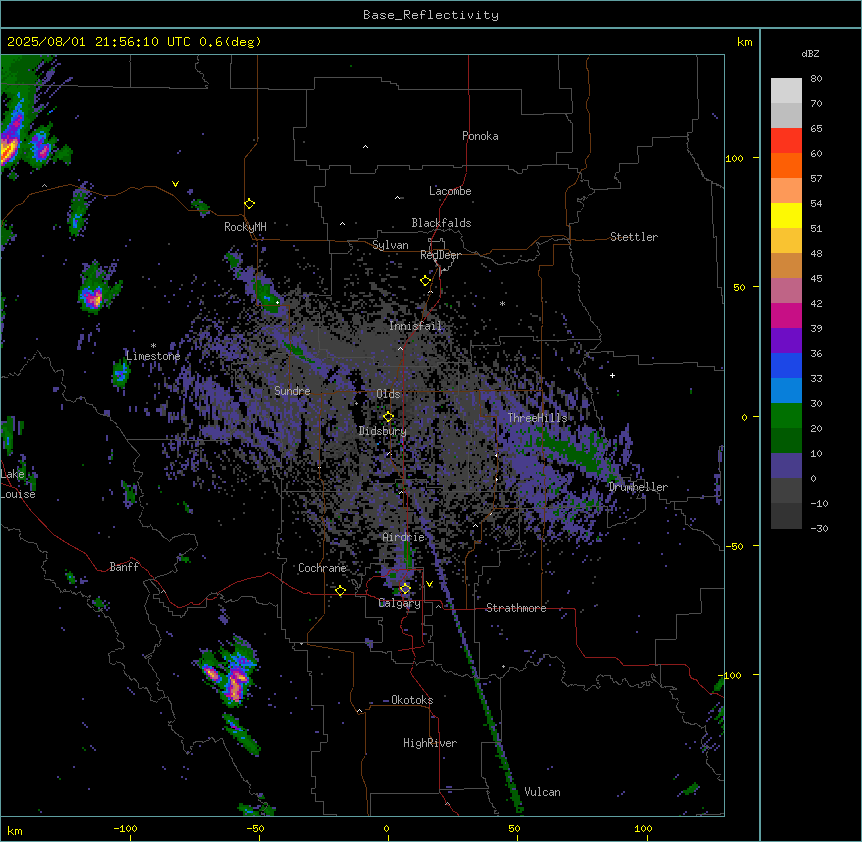Click the Blackfalds city label
This screenshot has width=862, height=842.
pos(441,223)
